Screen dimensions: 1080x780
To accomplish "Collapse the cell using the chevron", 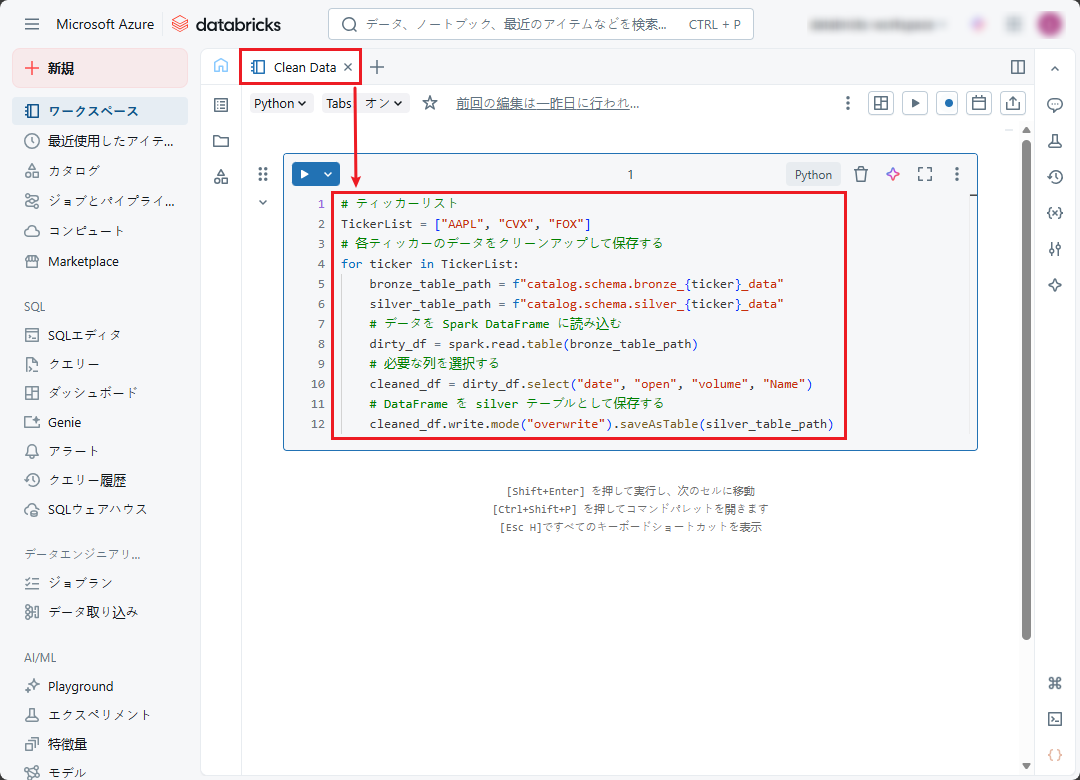I will point(263,202).
